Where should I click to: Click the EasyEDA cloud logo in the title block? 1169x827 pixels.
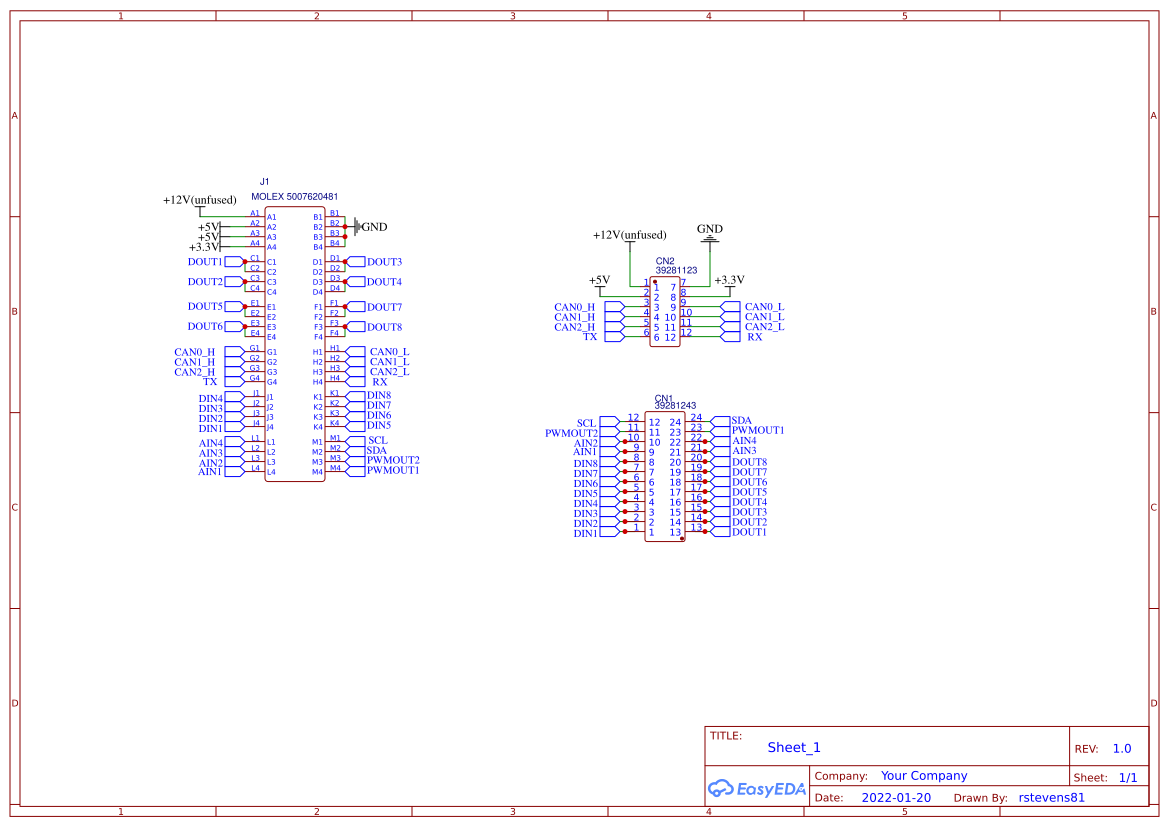[x=757, y=789]
